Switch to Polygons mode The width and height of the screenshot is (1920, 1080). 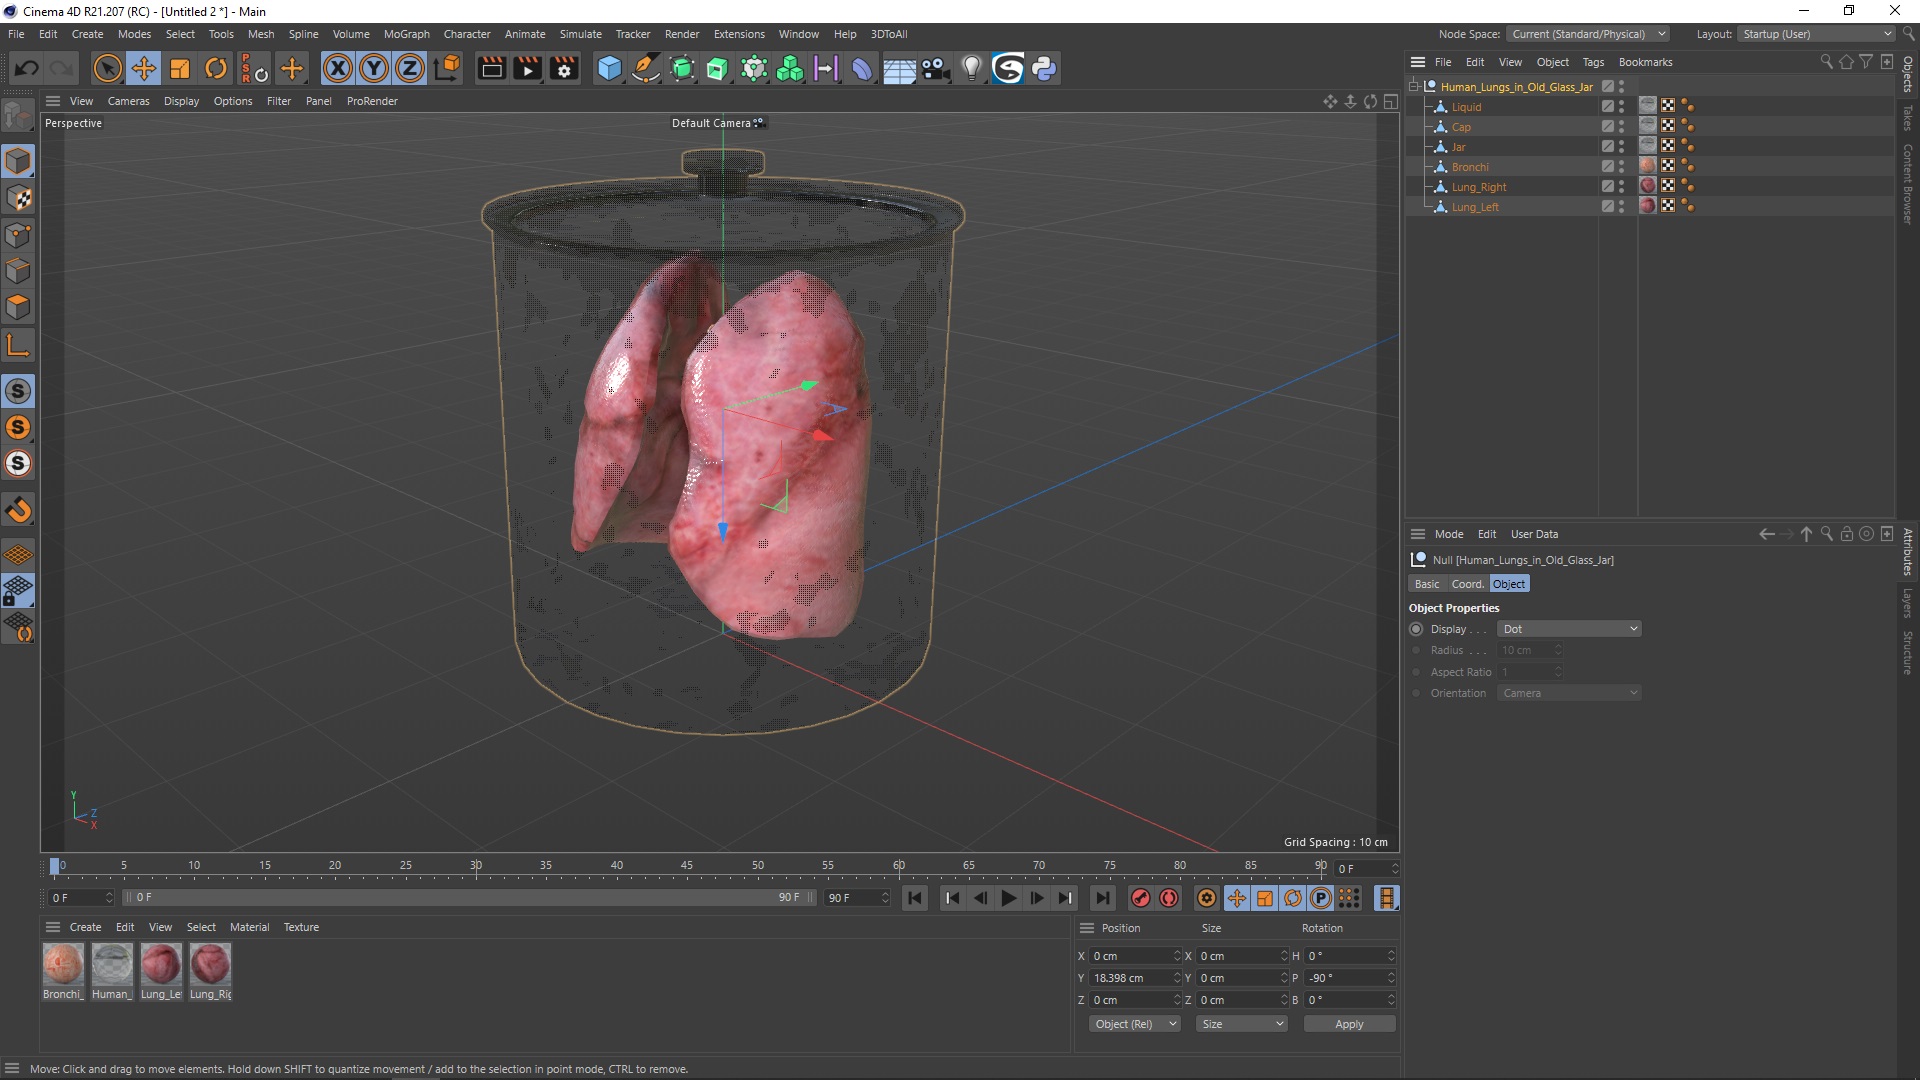coord(18,307)
